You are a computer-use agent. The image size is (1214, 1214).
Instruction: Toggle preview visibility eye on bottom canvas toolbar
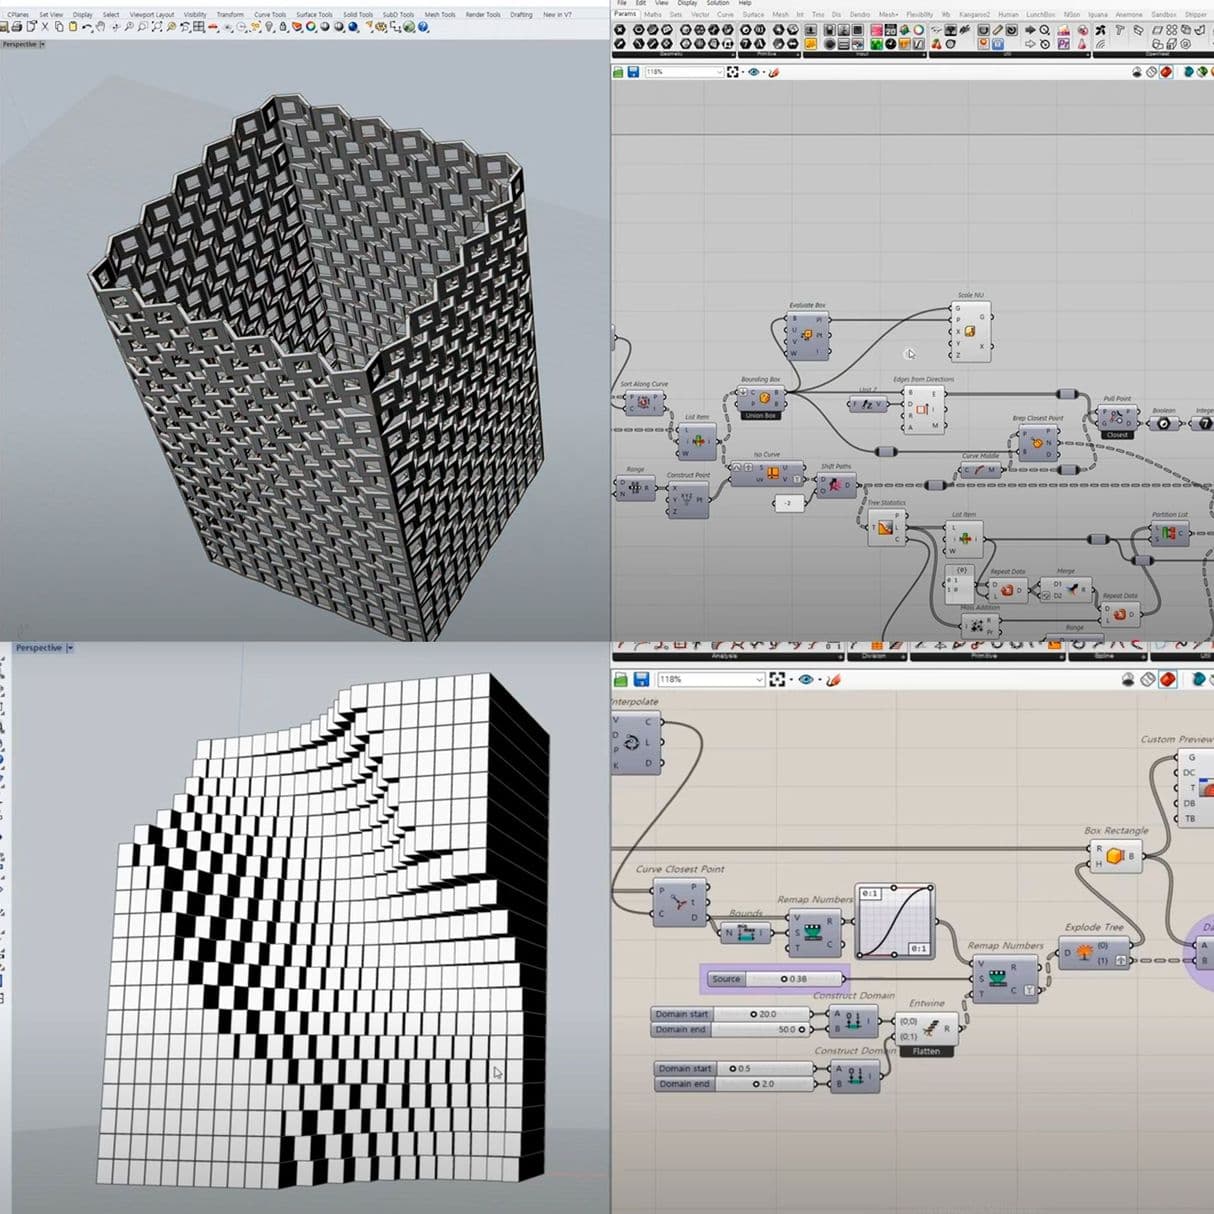(x=806, y=679)
